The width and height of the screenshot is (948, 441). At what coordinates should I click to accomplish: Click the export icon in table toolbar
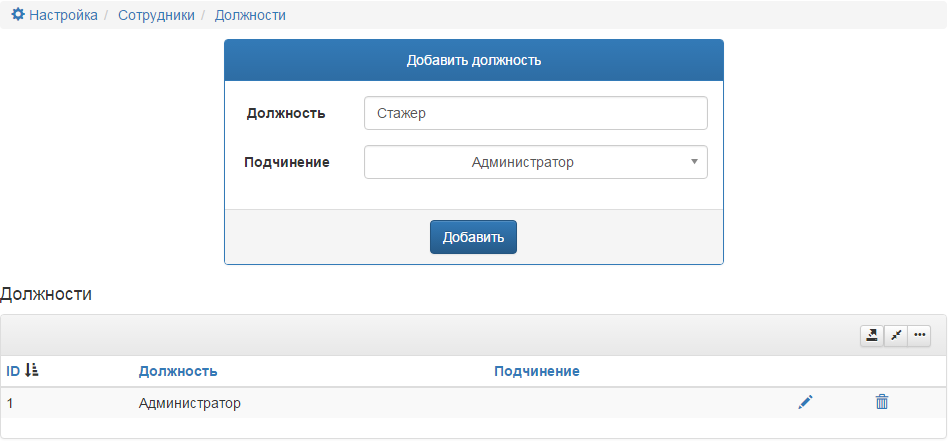click(872, 336)
